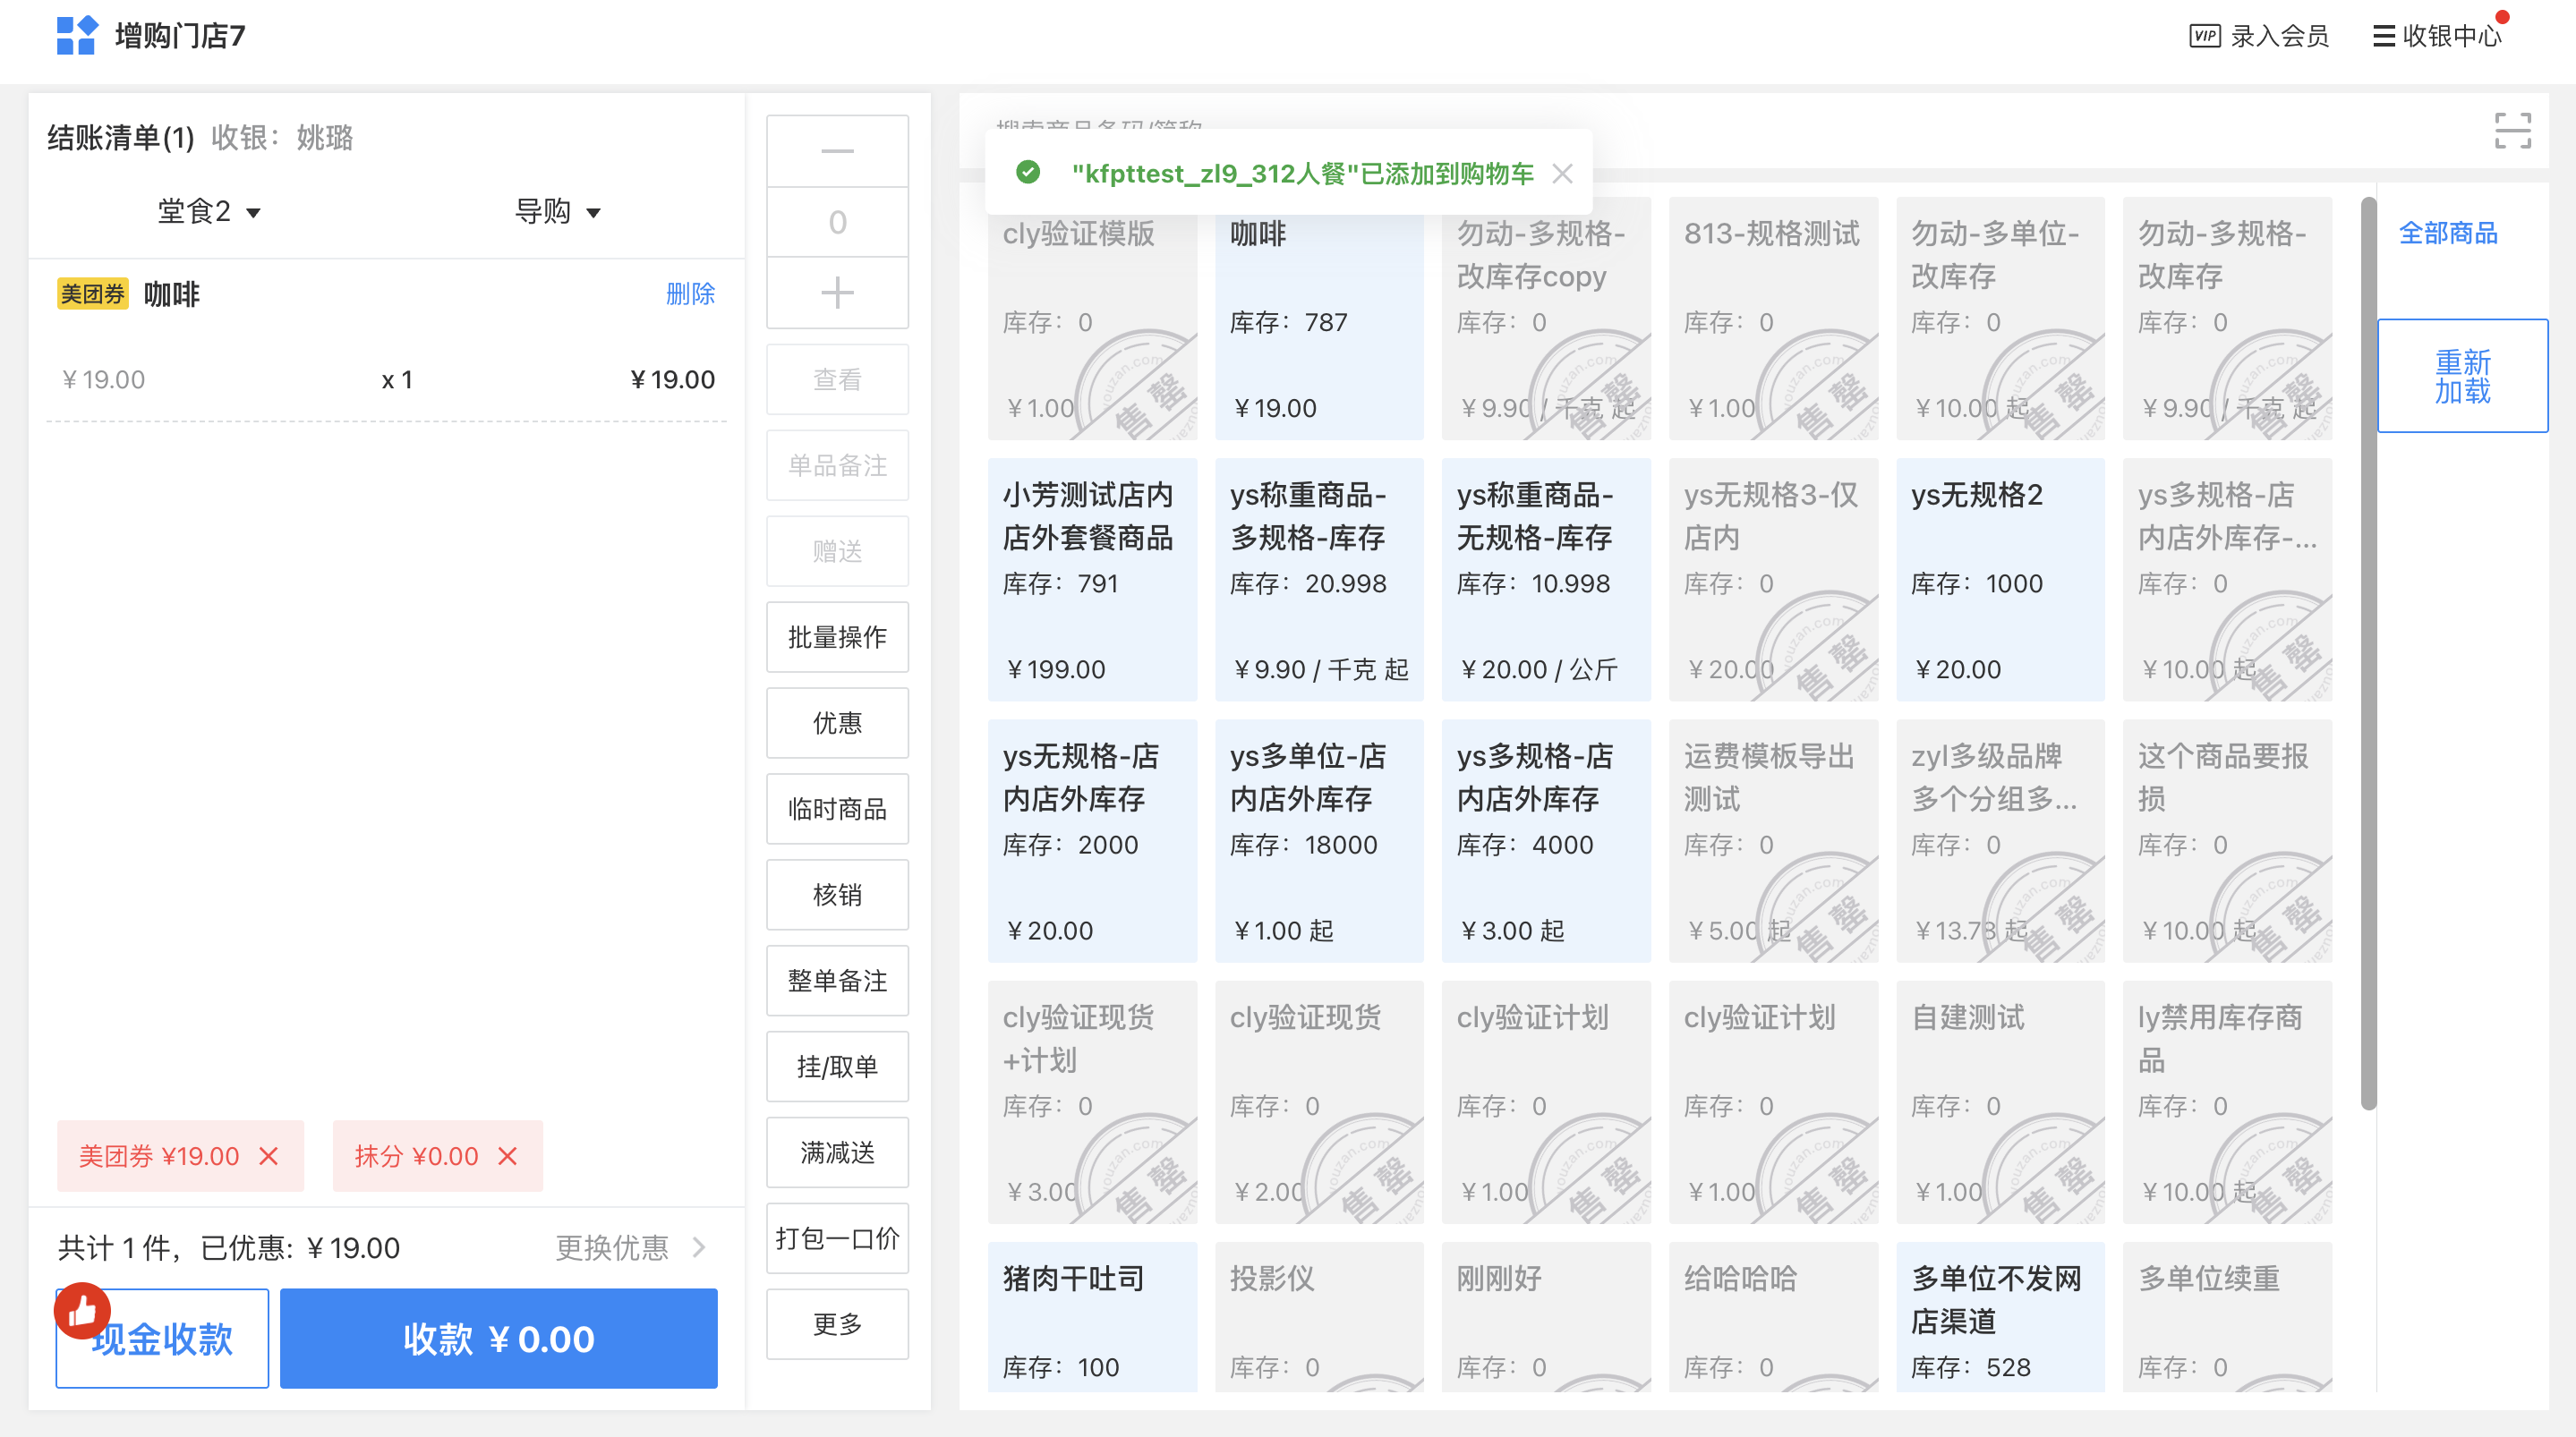Image resolution: width=2576 pixels, height=1437 pixels.
Task: Click 删除 link for 咖啡 item
Action: click(690, 294)
